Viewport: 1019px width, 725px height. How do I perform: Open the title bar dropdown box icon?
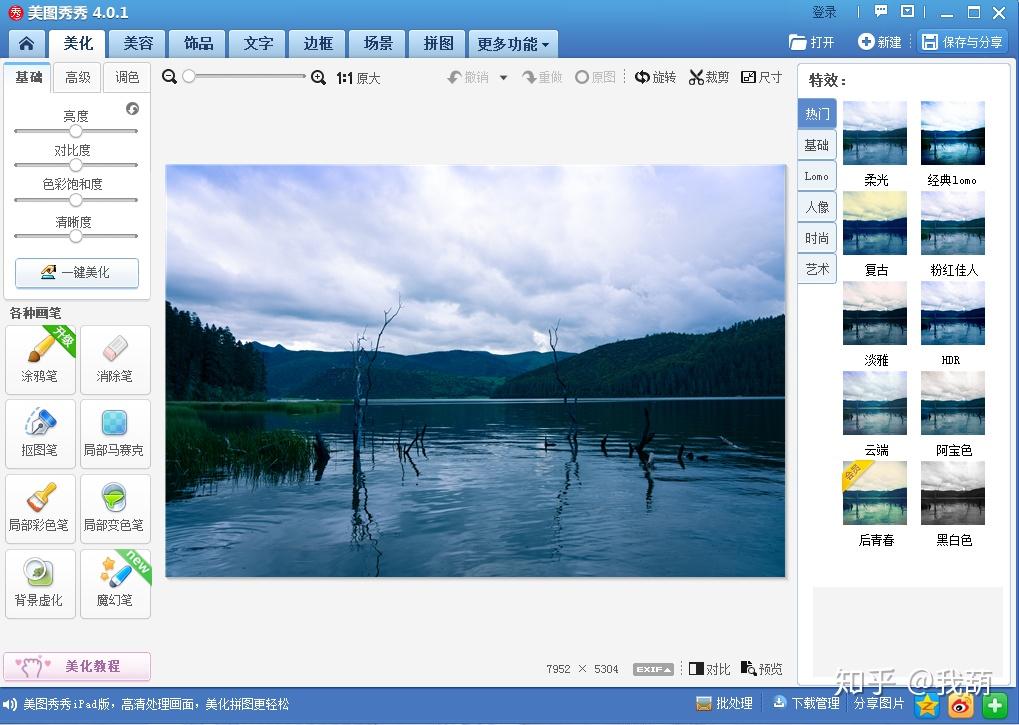[907, 11]
